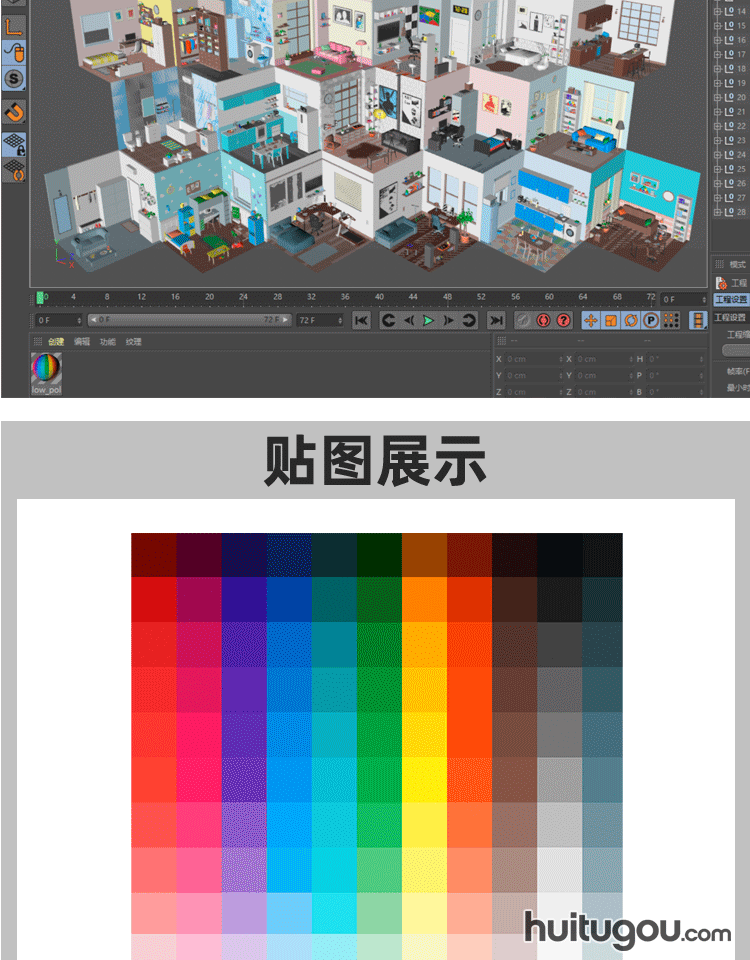Open the 功能 menu in material manager

(x=107, y=342)
